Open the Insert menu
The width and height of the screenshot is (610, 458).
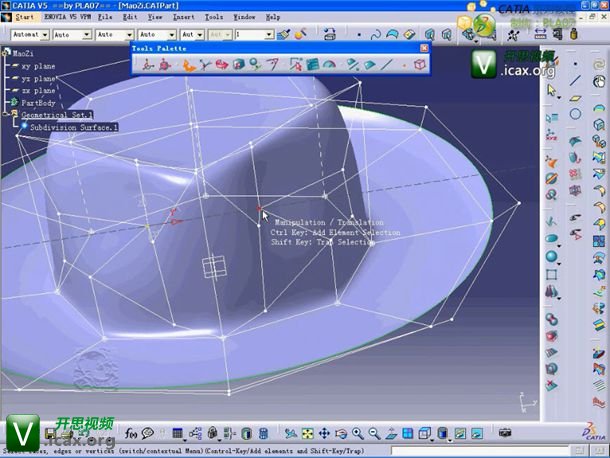coord(185,18)
